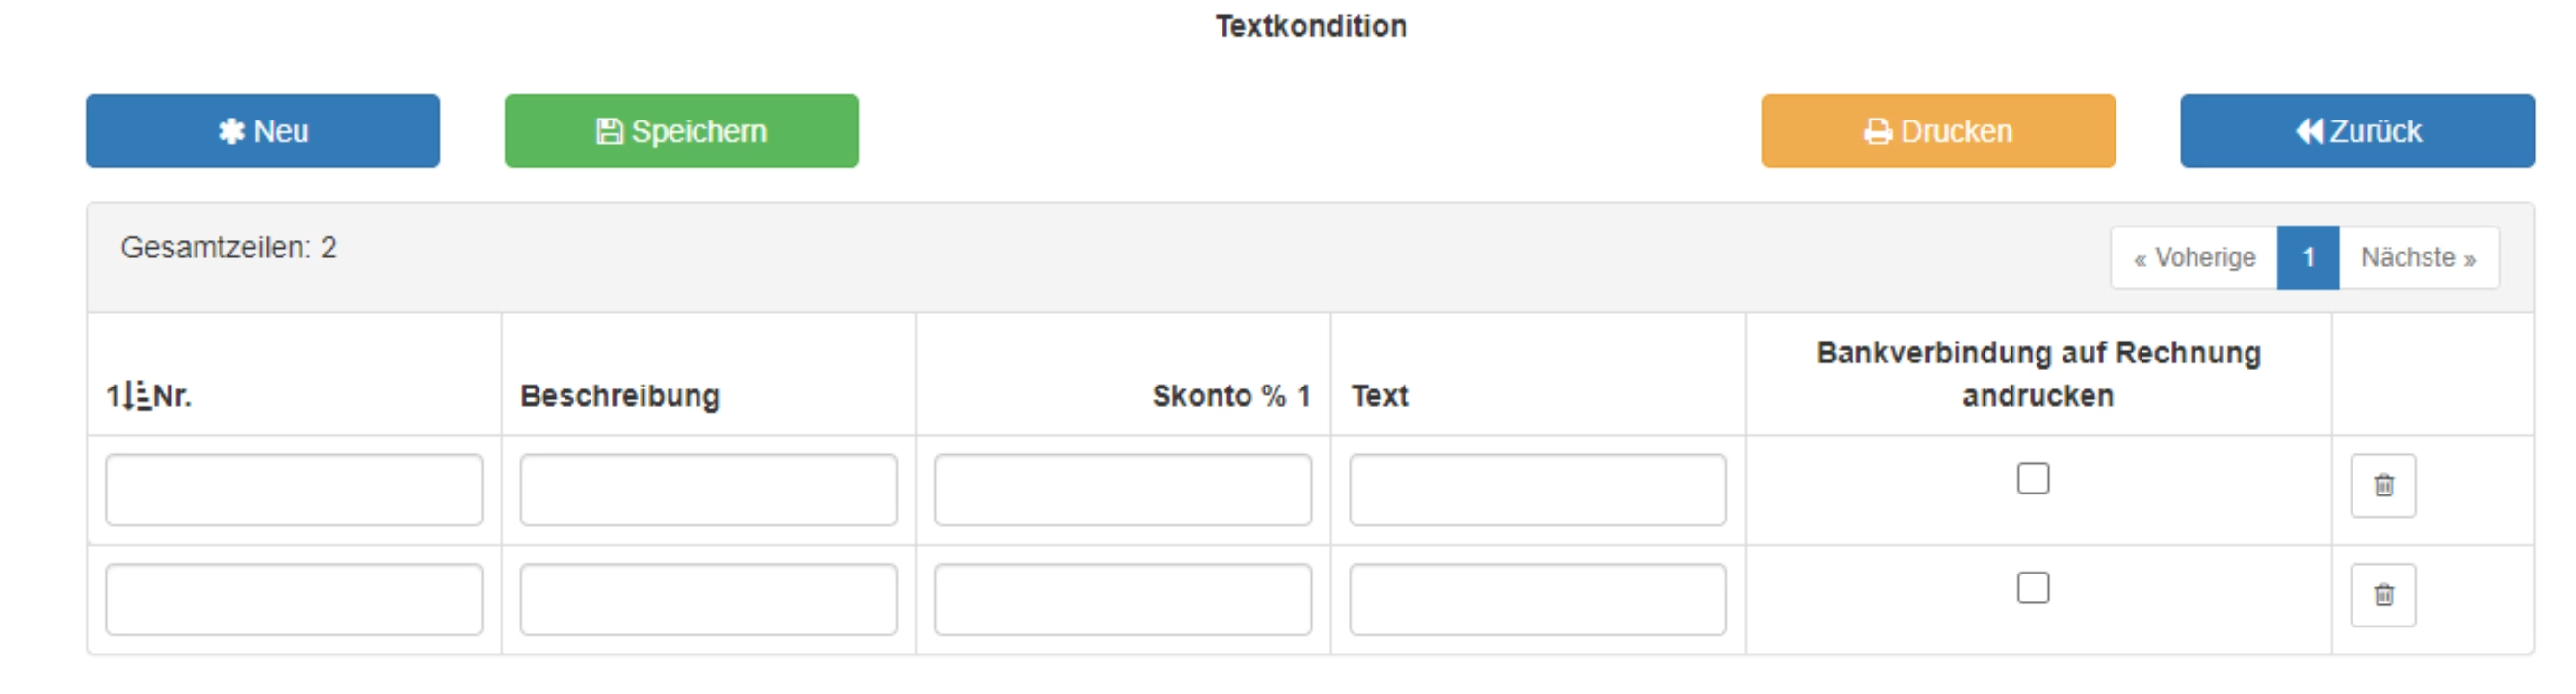Delete the second row with trash icon
The width and height of the screenshot is (2576, 694).
click(2383, 596)
